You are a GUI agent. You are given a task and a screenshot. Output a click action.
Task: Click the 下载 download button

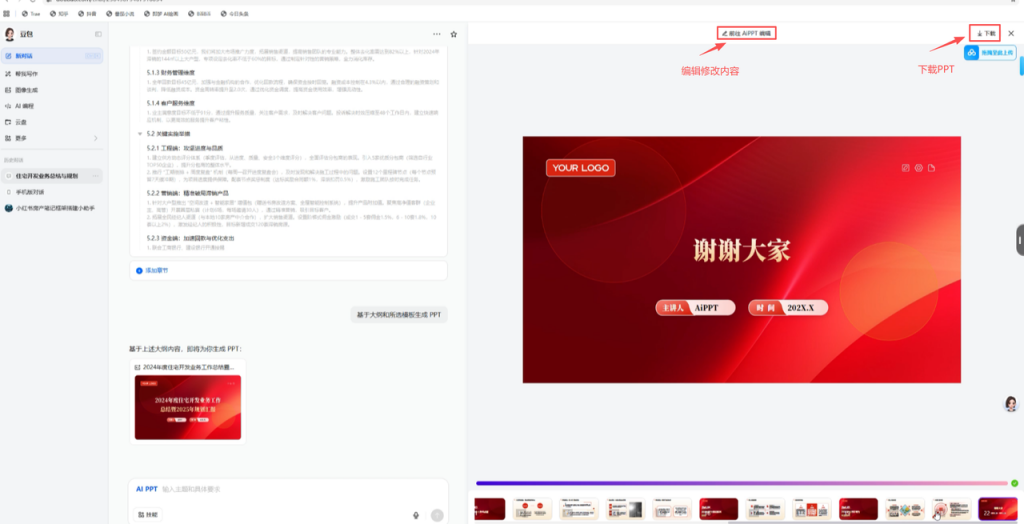(985, 33)
